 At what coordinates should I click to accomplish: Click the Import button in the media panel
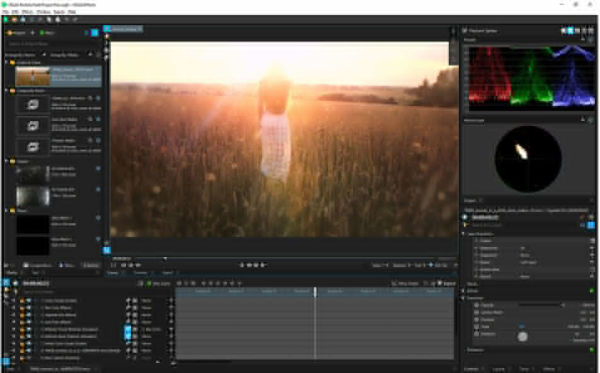[16, 33]
